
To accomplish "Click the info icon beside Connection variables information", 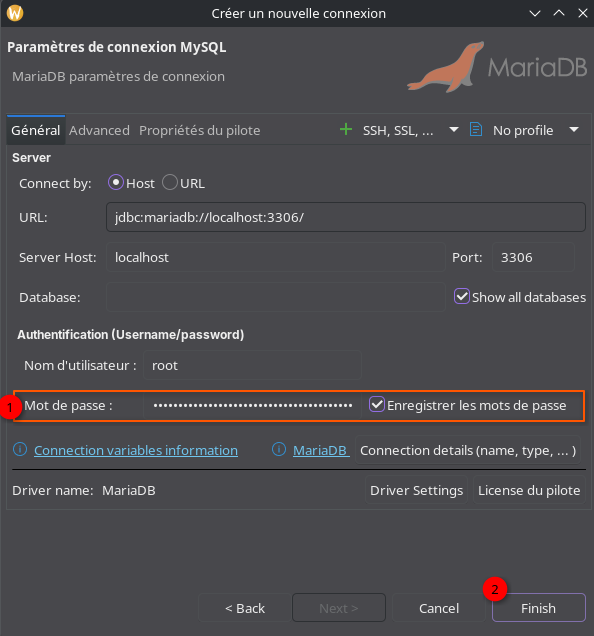I will pos(20,449).
